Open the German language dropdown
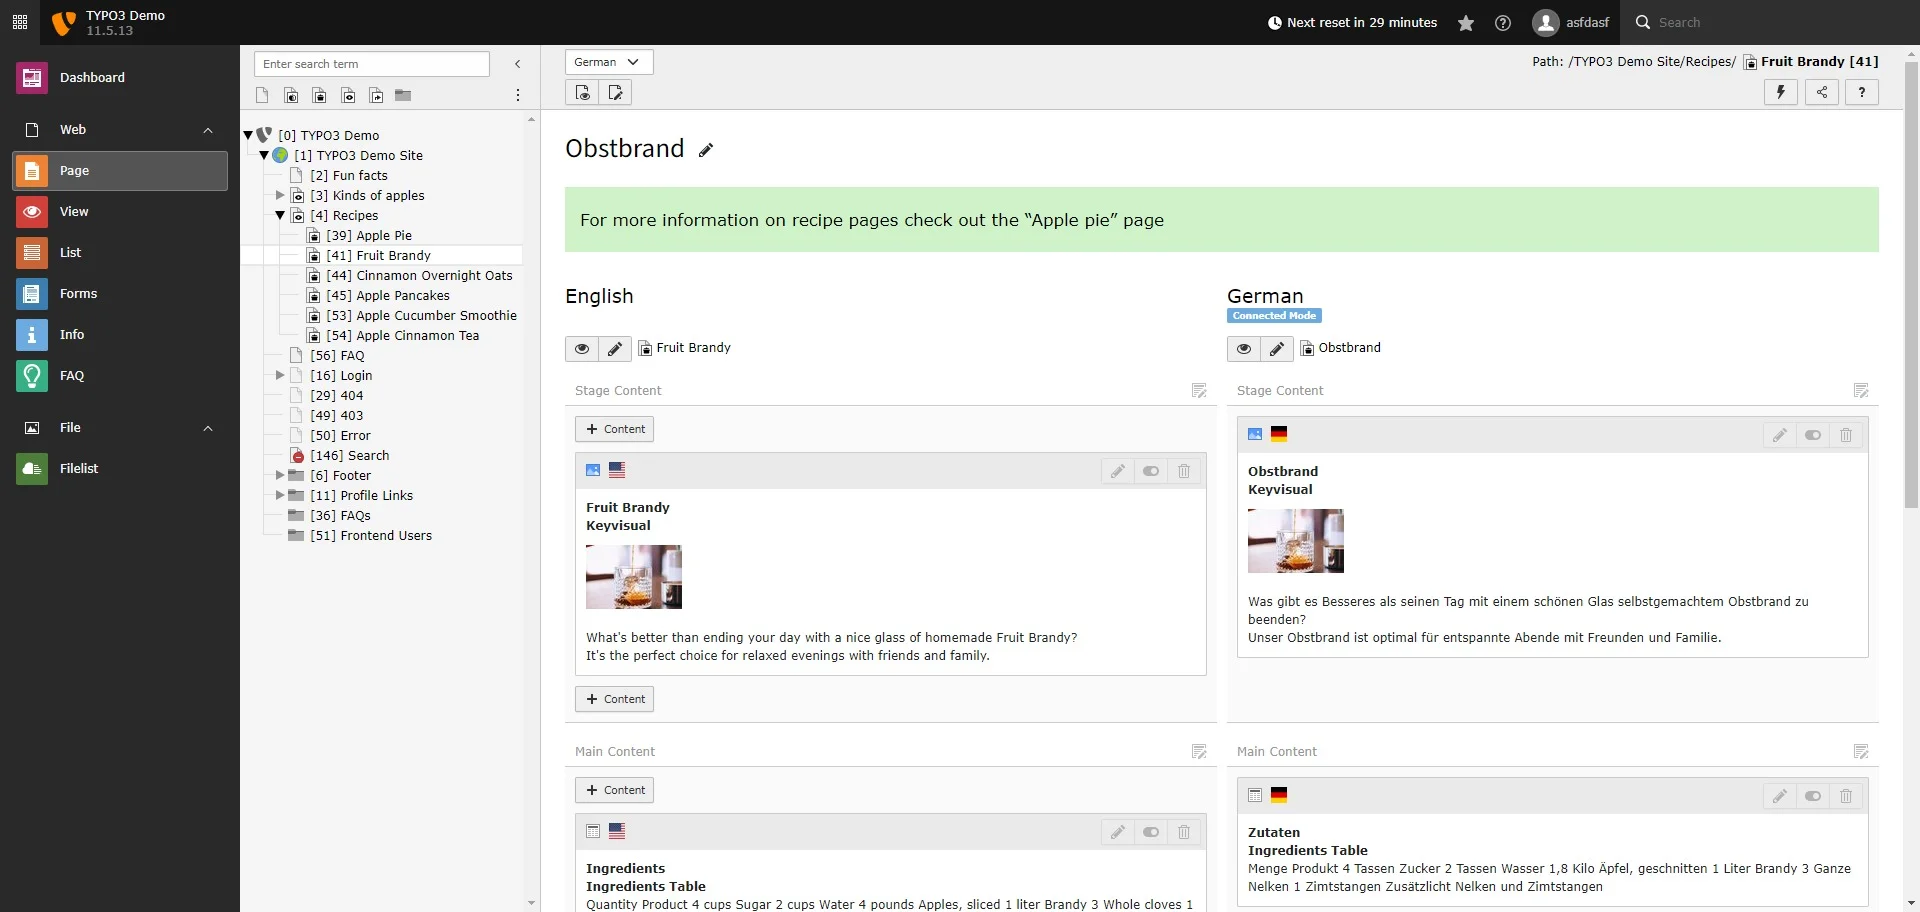This screenshot has width=1920, height=912. click(x=608, y=62)
